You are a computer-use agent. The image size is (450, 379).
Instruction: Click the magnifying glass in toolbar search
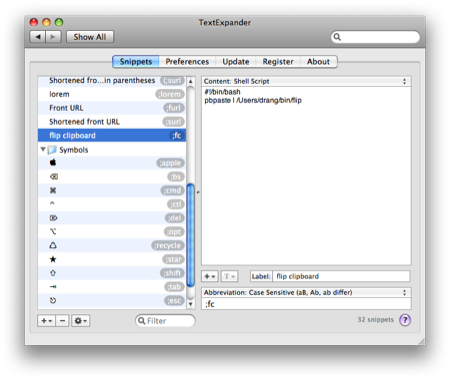click(337, 37)
